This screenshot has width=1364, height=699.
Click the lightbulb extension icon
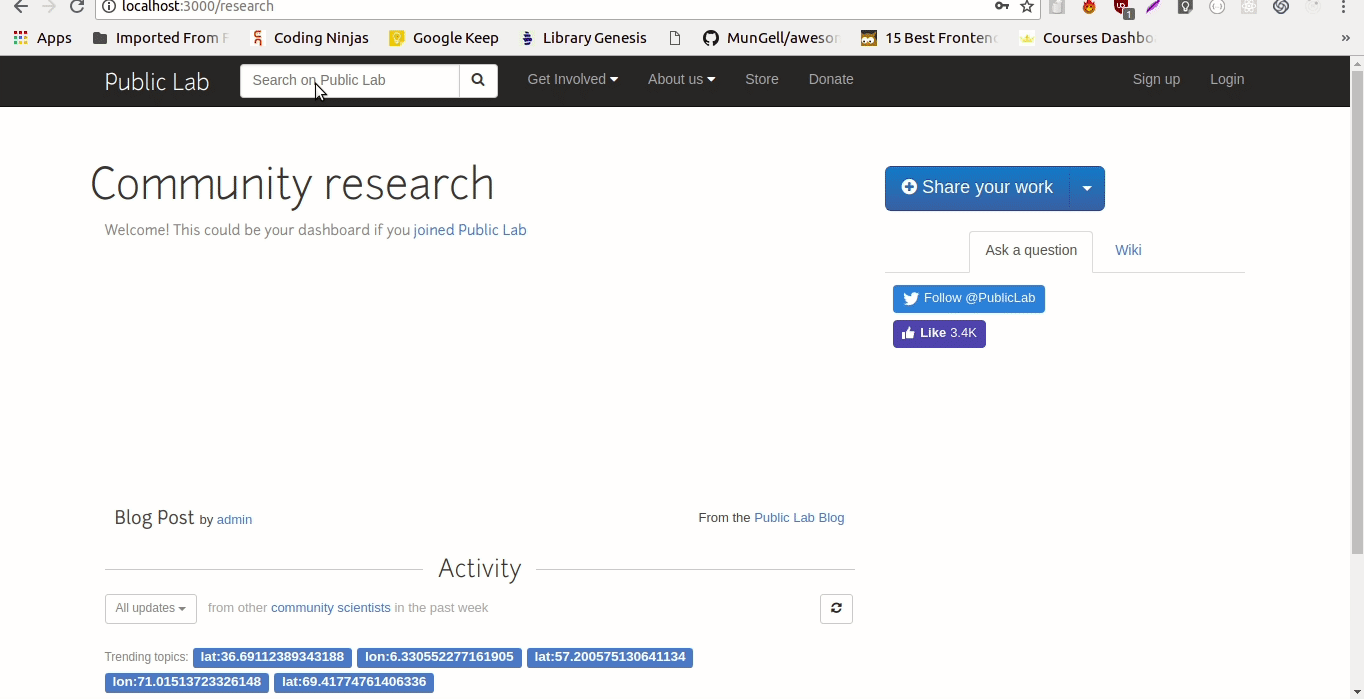(x=1185, y=7)
